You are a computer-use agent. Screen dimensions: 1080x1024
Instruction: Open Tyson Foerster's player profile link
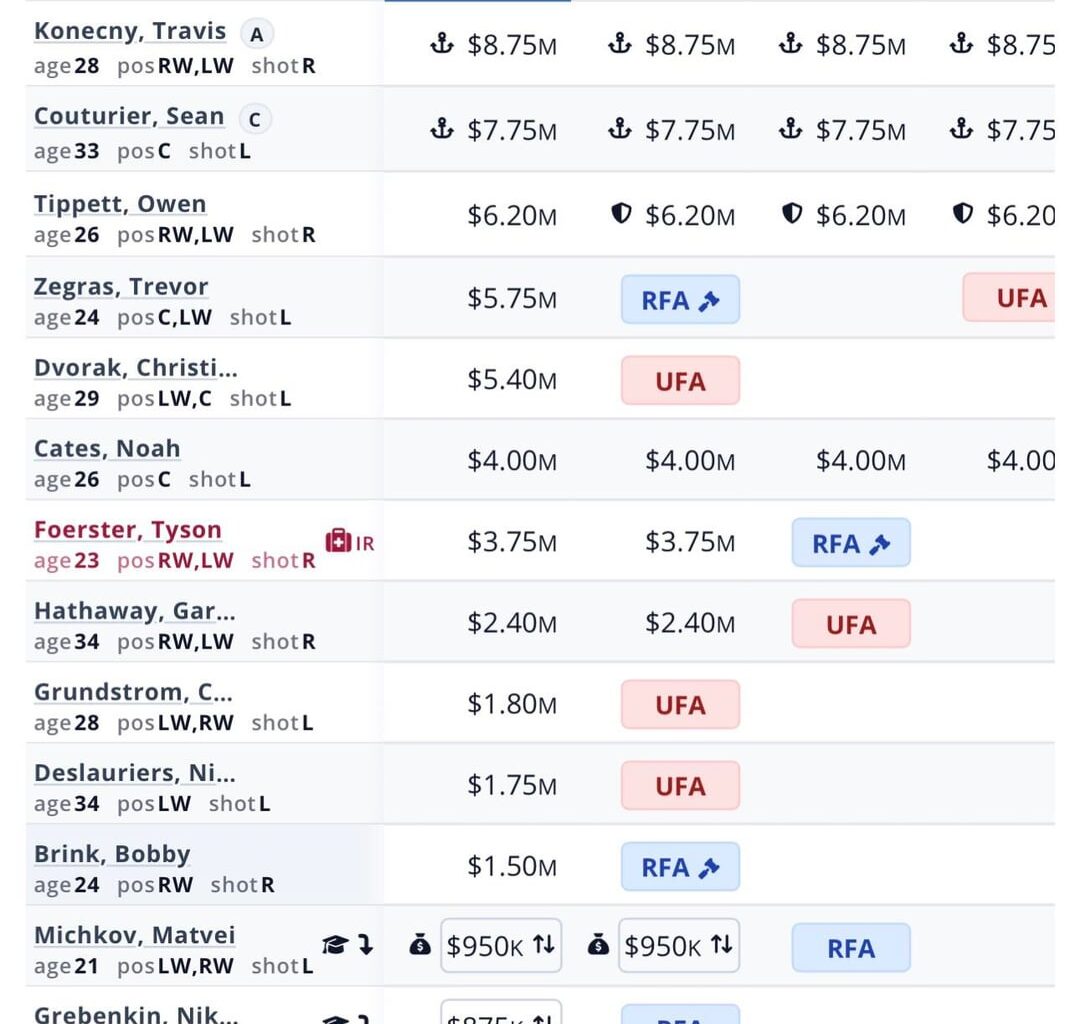pyautogui.click(x=128, y=530)
